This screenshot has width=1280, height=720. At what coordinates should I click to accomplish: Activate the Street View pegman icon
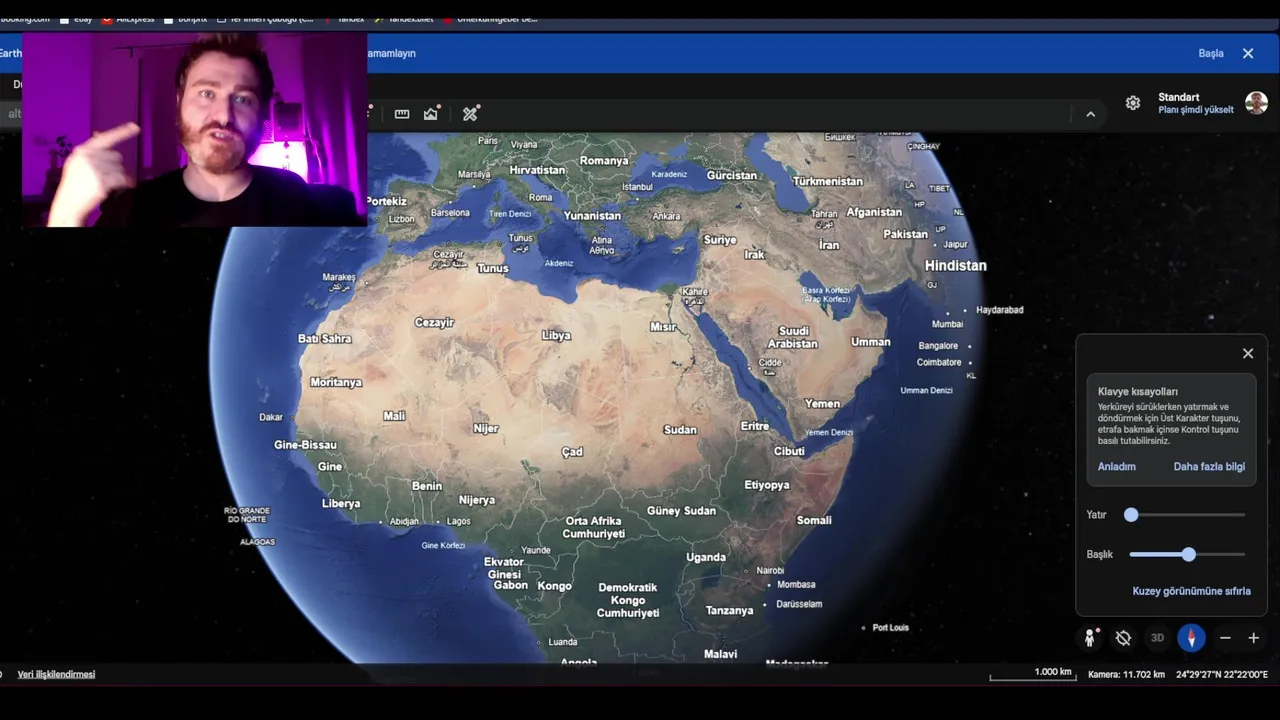tap(1090, 638)
